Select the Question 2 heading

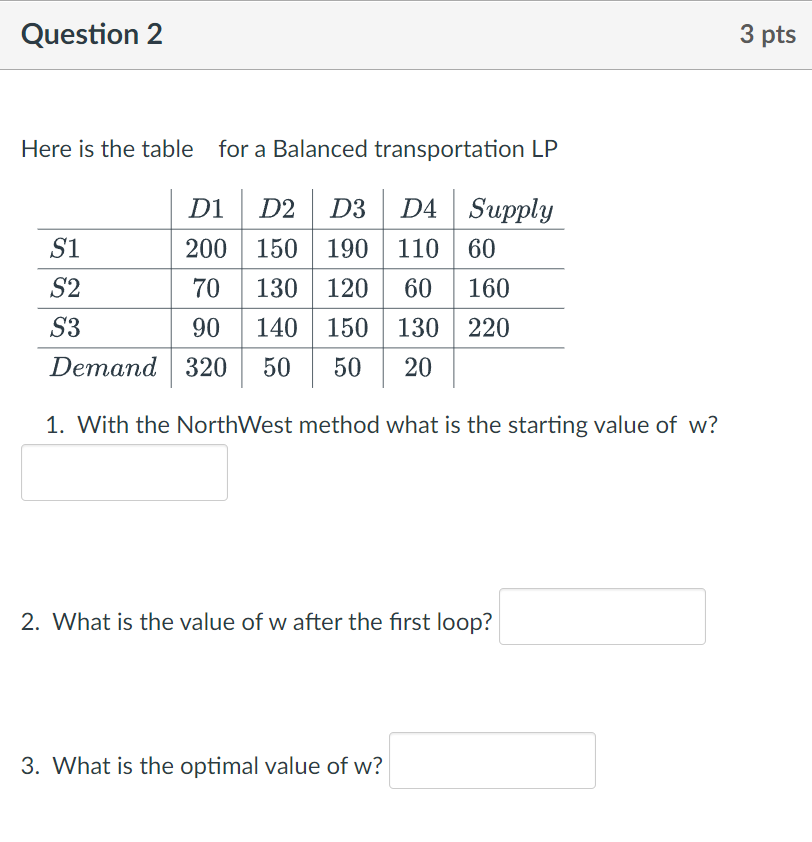[92, 33]
